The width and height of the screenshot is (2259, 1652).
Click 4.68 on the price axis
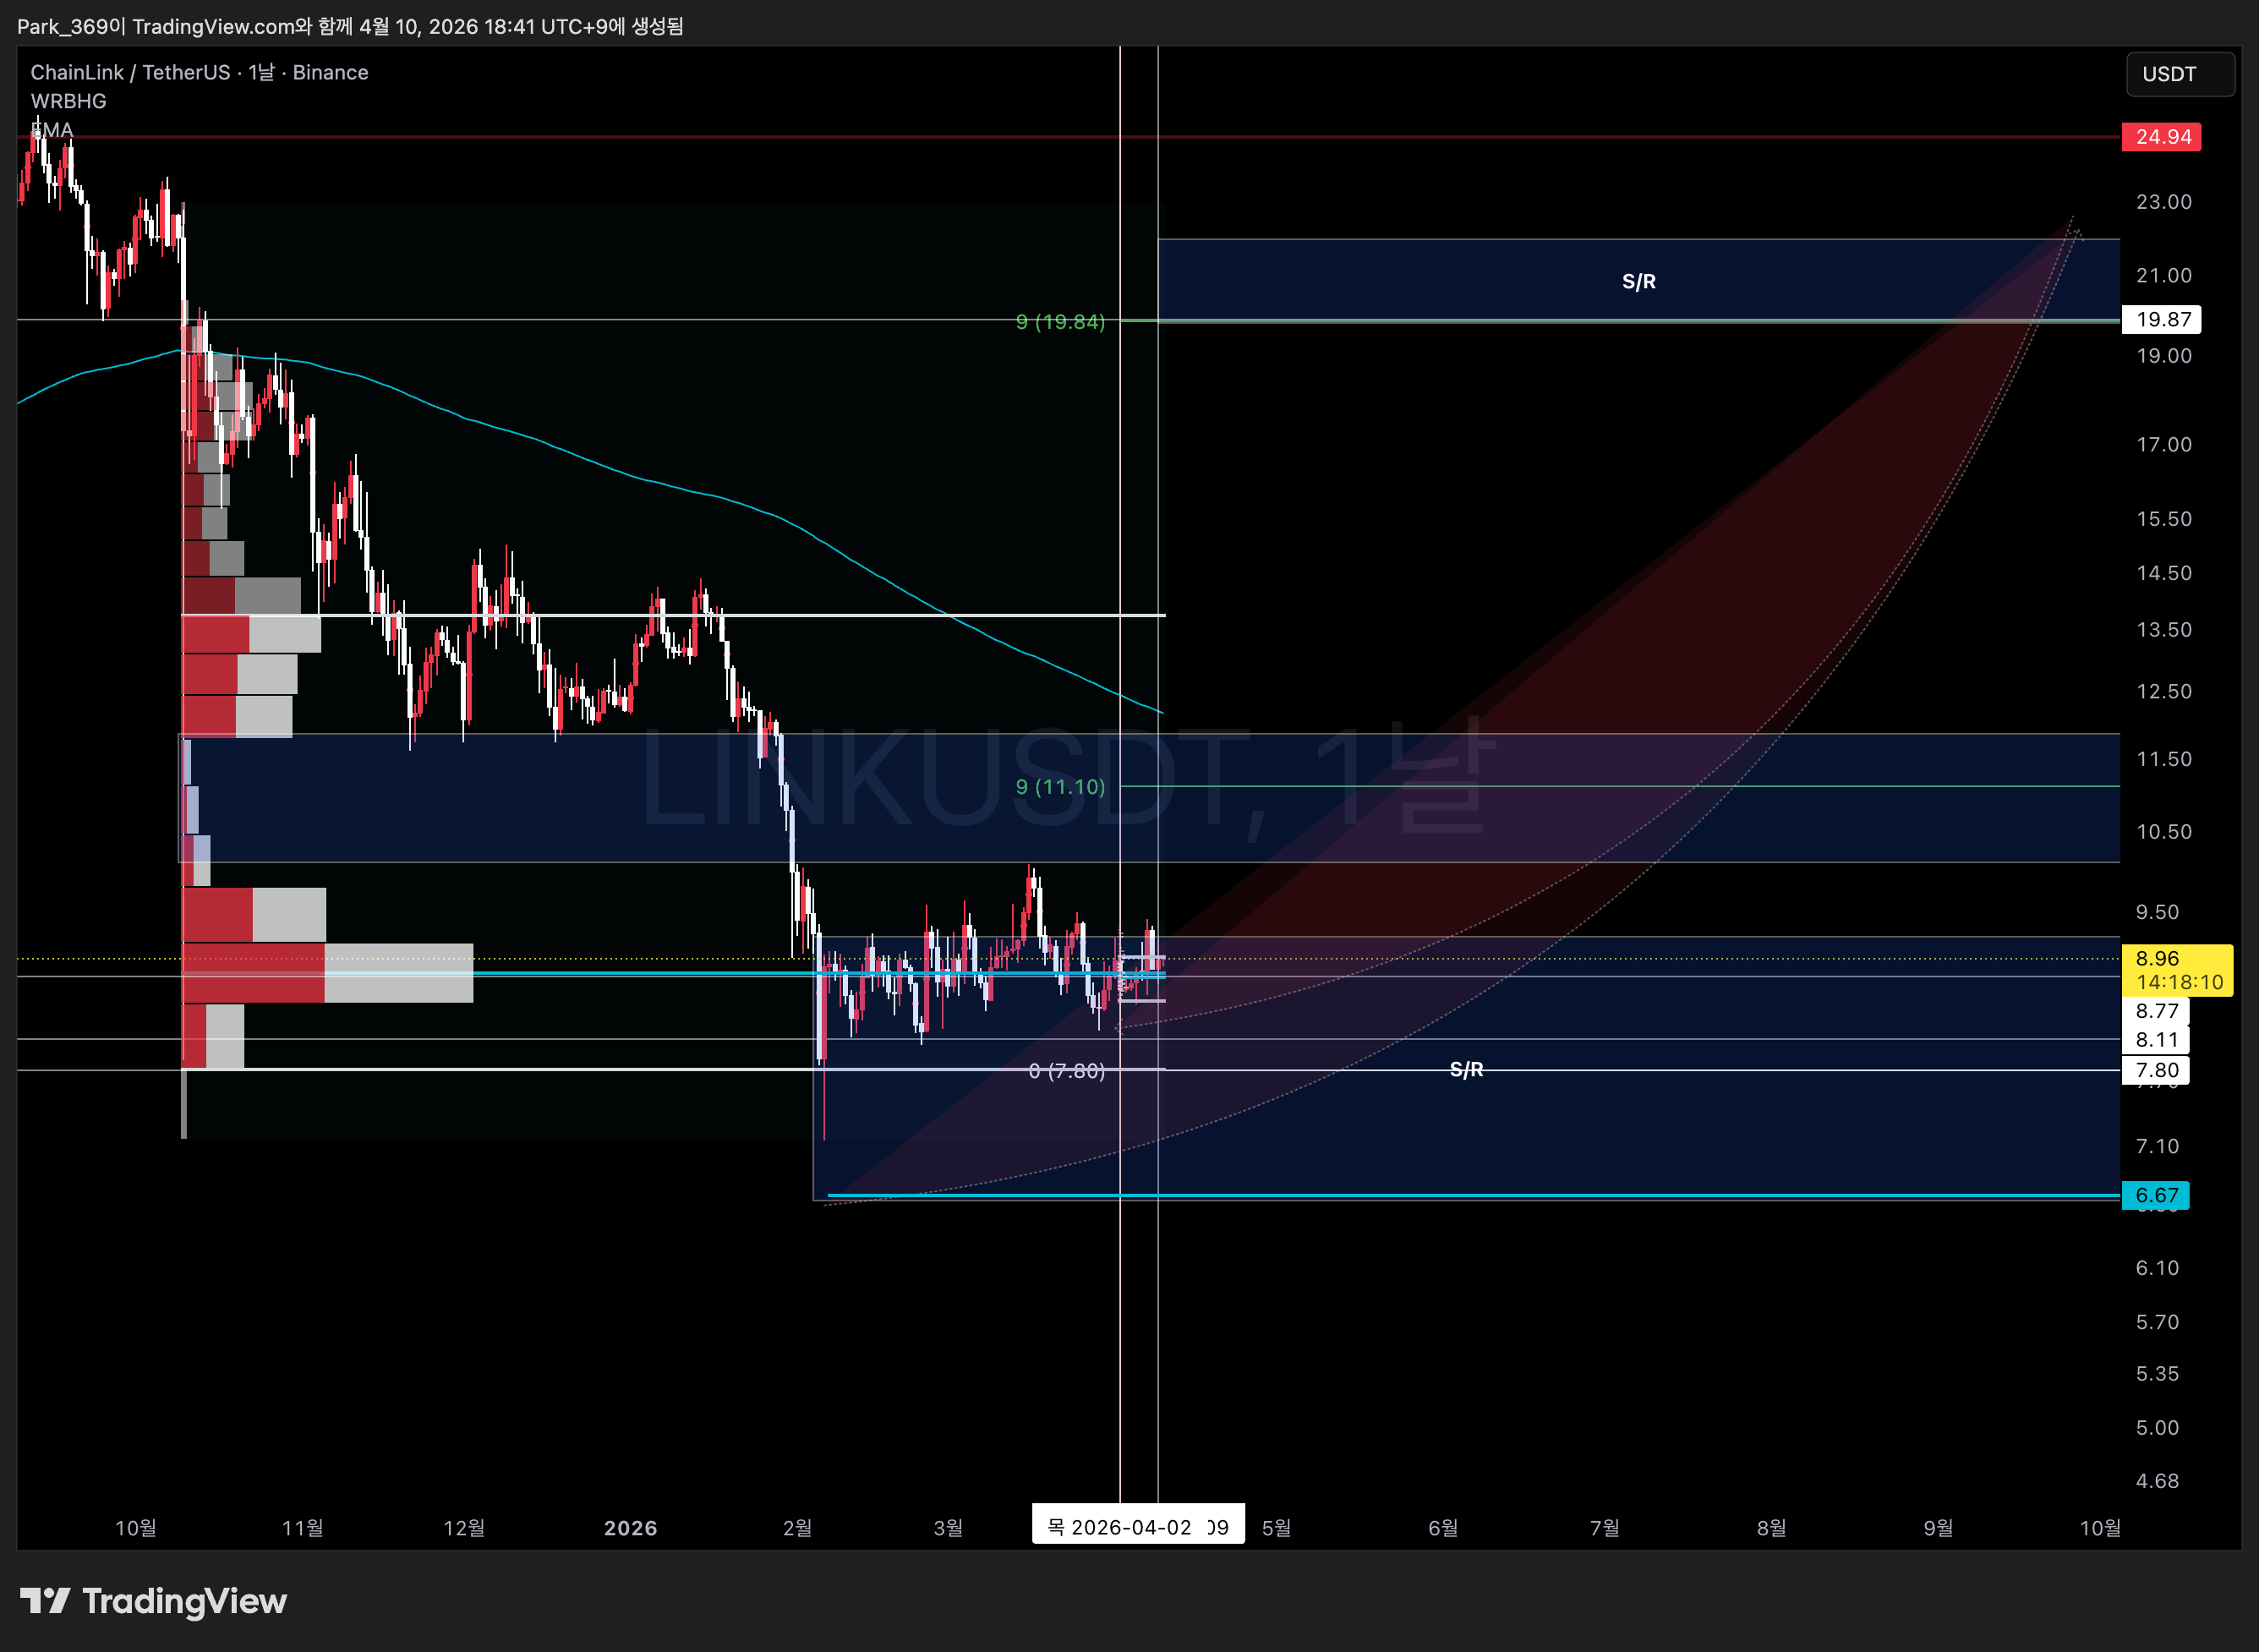tap(2157, 1481)
